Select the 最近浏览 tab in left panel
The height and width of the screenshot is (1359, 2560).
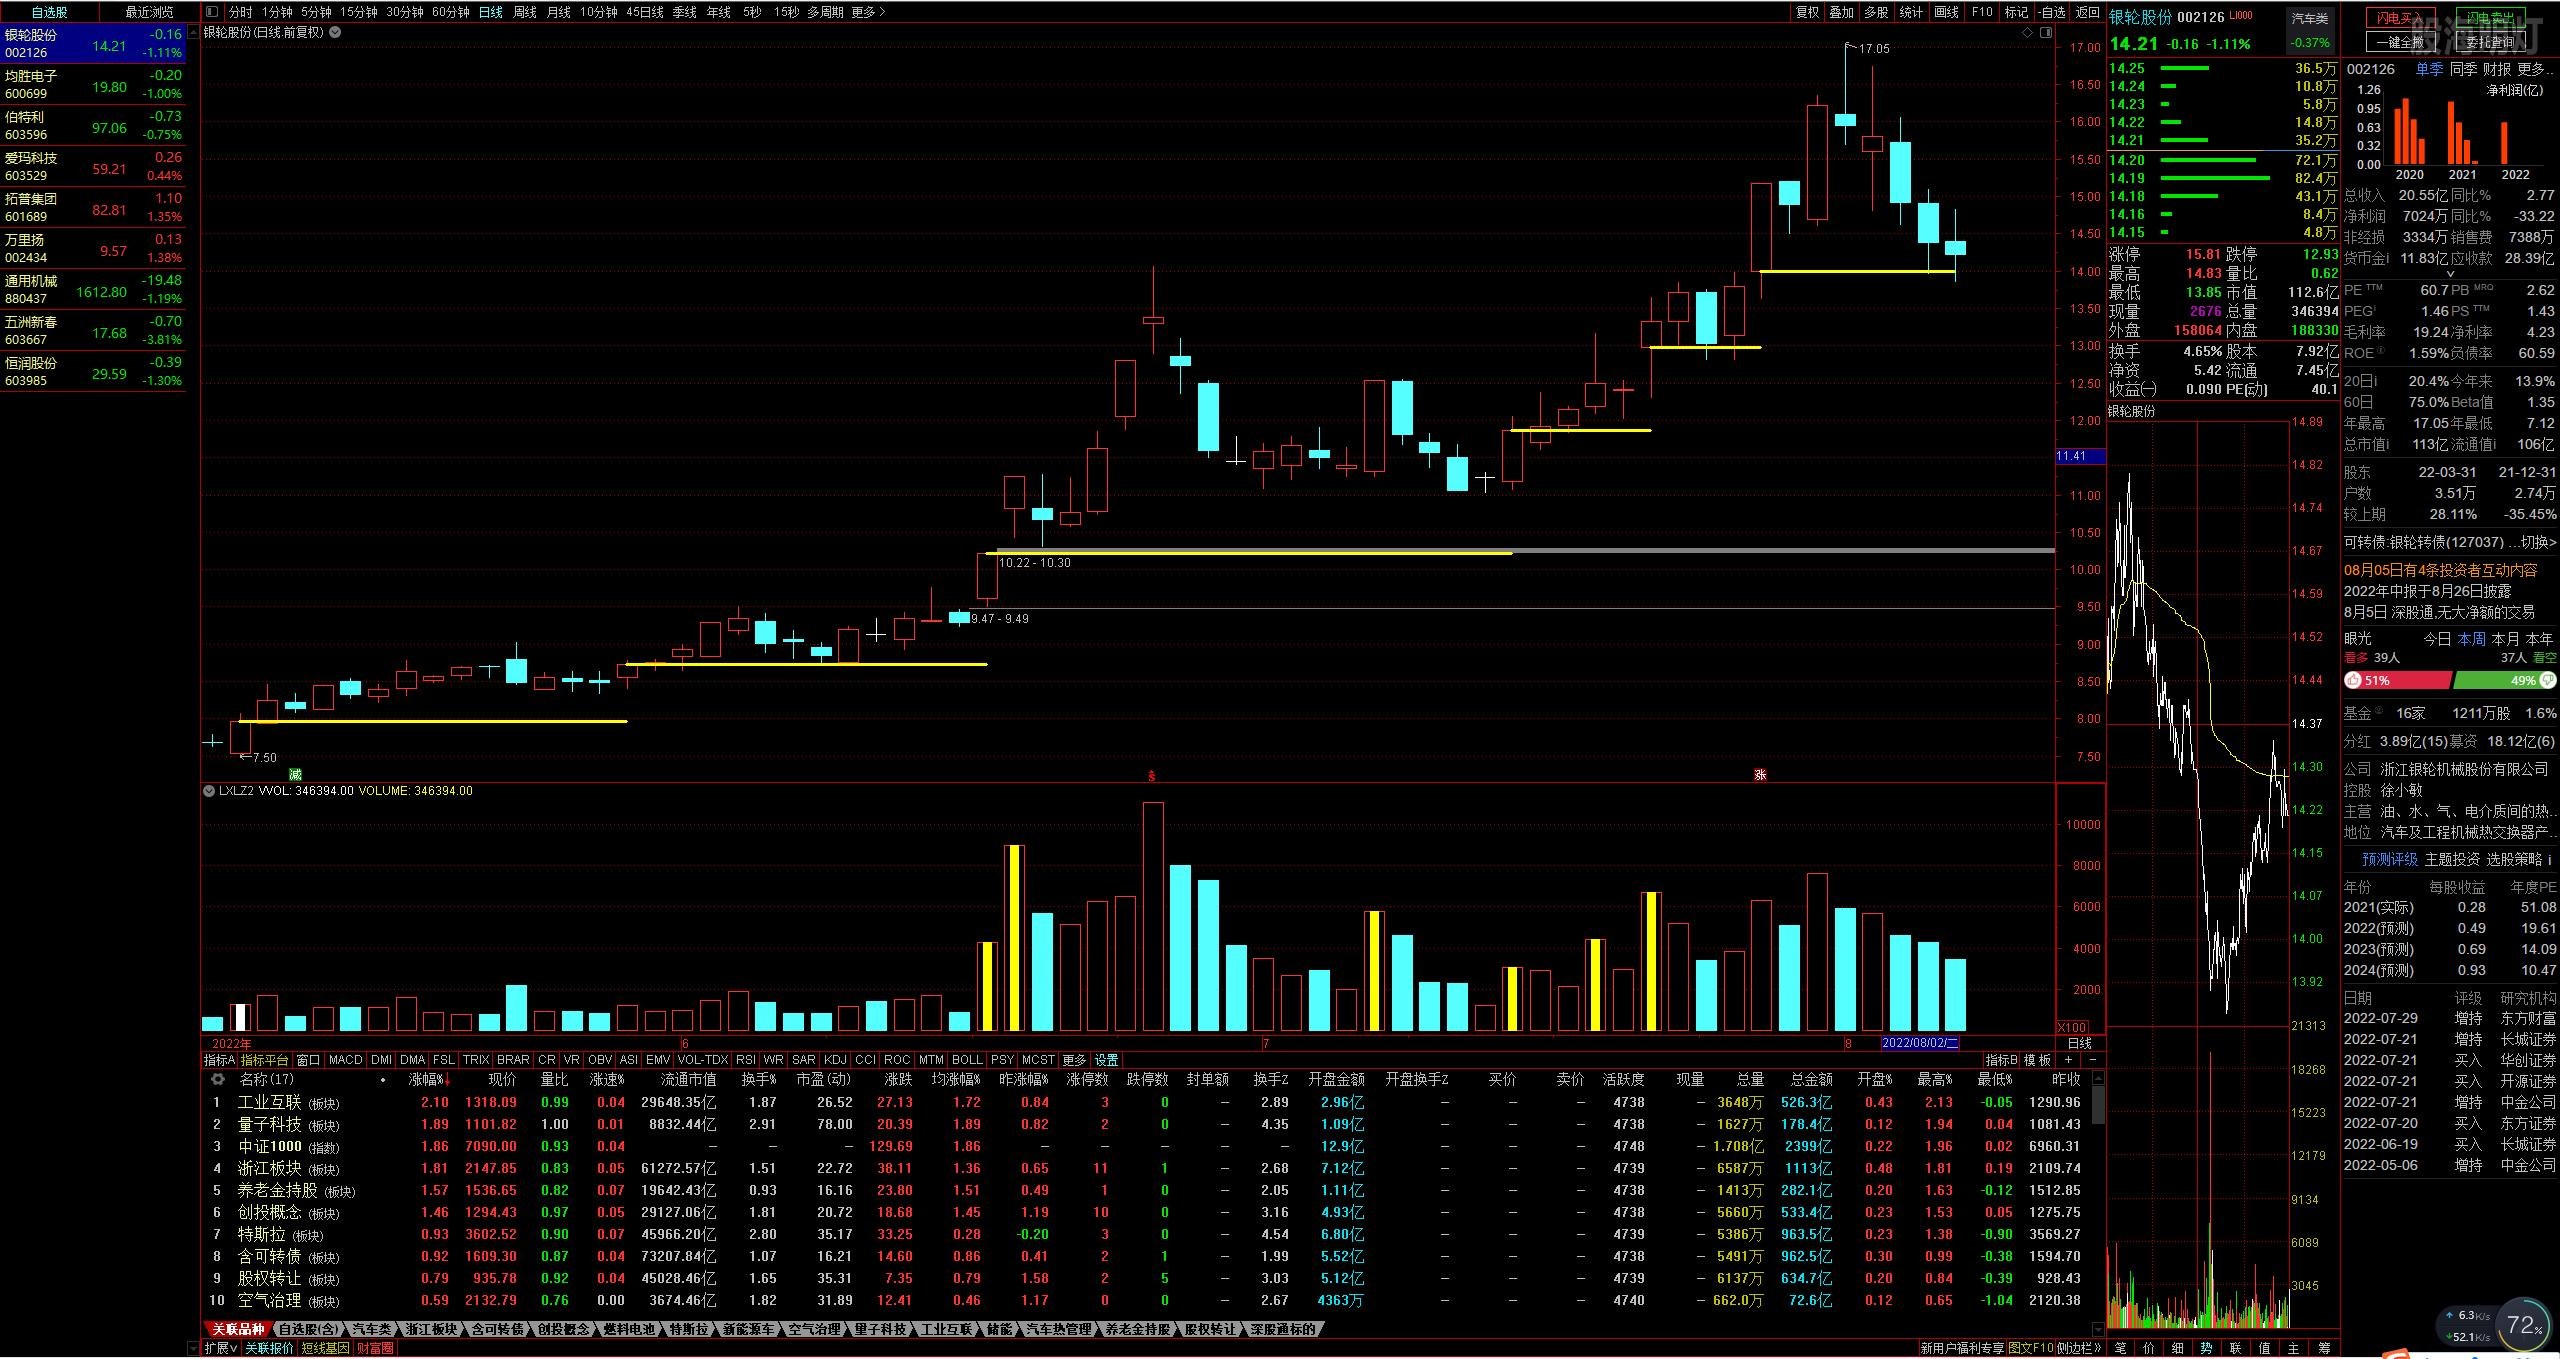point(149,12)
